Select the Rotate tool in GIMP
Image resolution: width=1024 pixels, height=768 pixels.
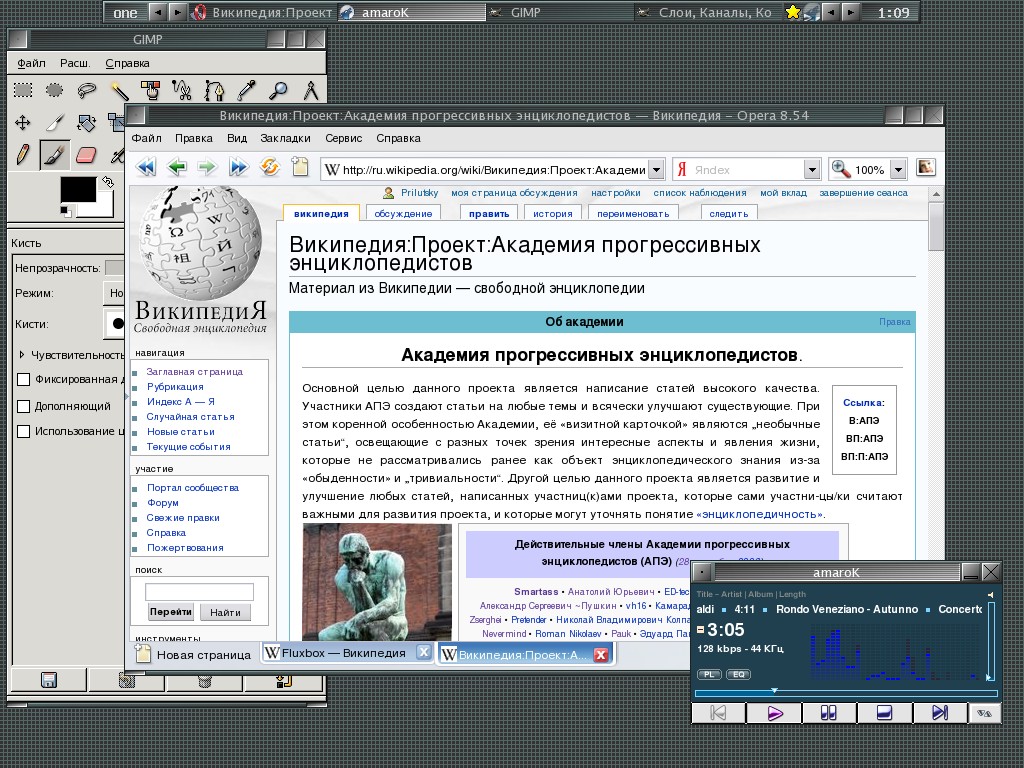pos(86,122)
